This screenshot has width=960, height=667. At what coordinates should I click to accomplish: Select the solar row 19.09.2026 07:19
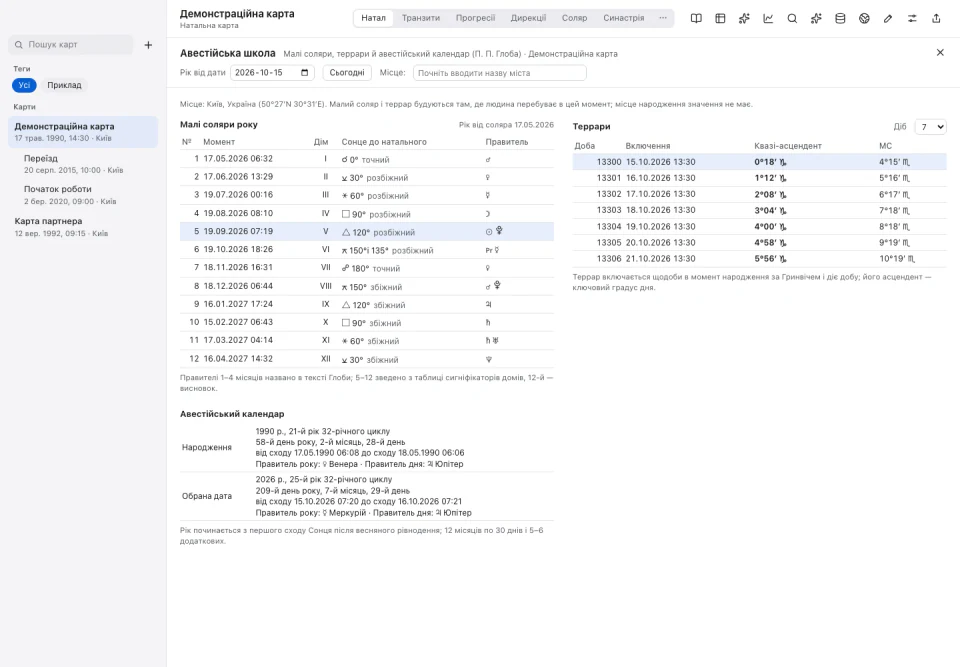tap(367, 232)
